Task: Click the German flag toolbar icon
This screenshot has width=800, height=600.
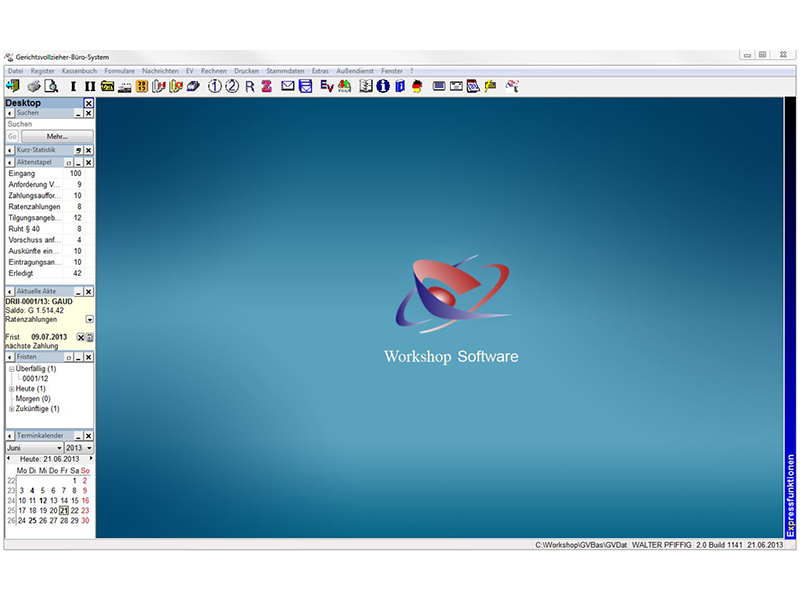Action: pyautogui.click(x=416, y=87)
